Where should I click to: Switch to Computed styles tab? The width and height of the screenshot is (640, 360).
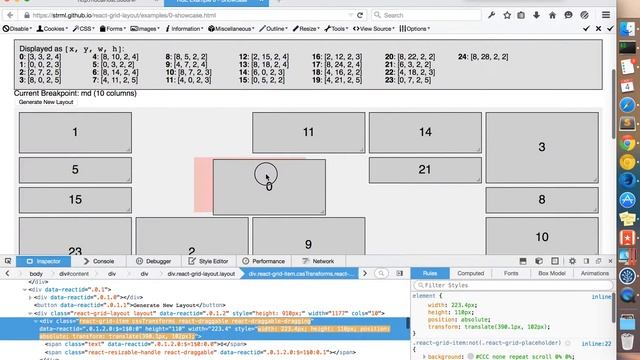pyautogui.click(x=470, y=273)
